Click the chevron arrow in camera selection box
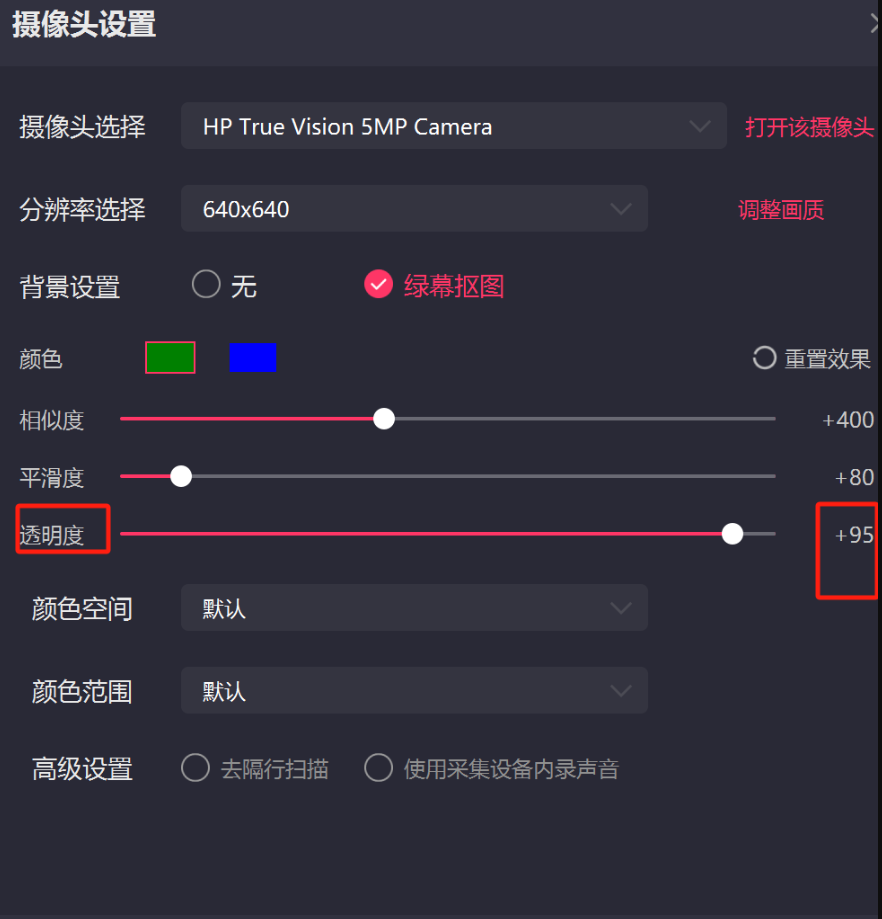 pyautogui.click(x=700, y=126)
